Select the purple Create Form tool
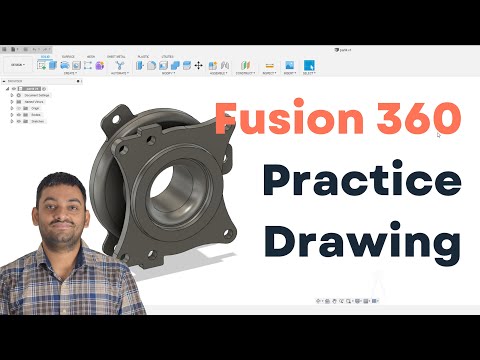 99,65
